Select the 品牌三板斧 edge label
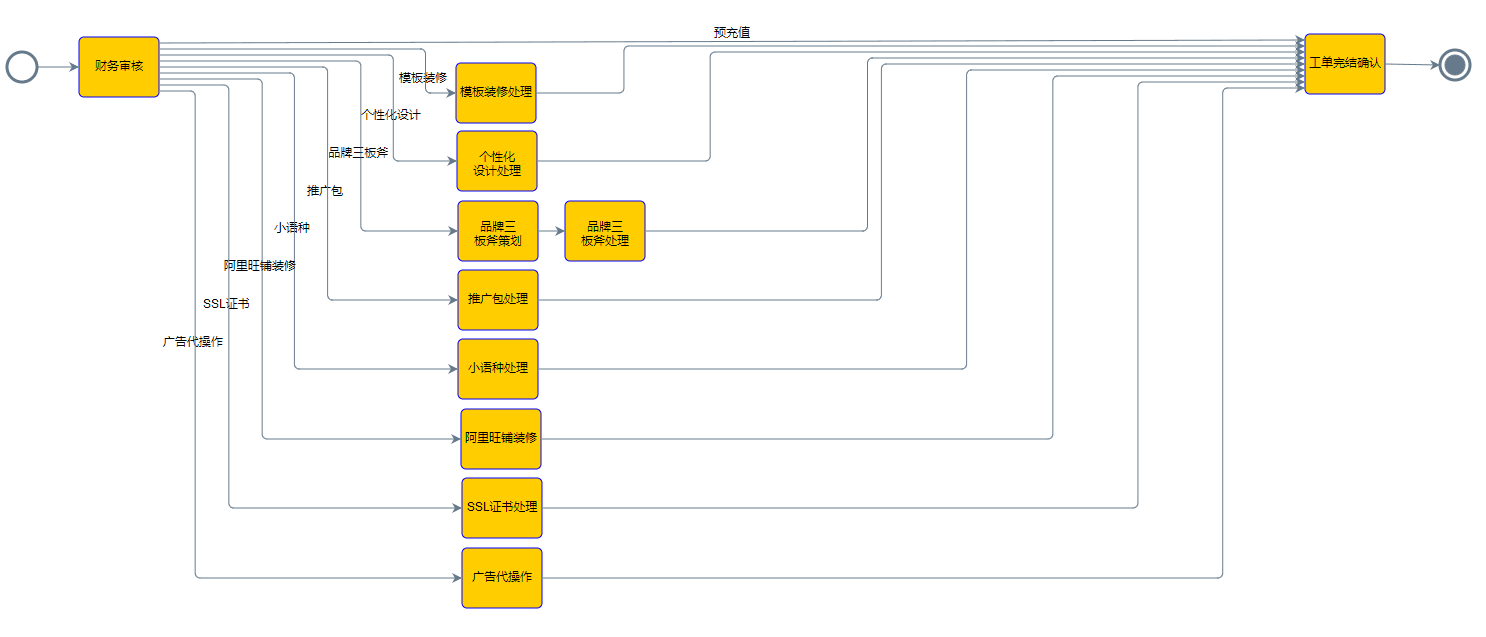 (359, 153)
